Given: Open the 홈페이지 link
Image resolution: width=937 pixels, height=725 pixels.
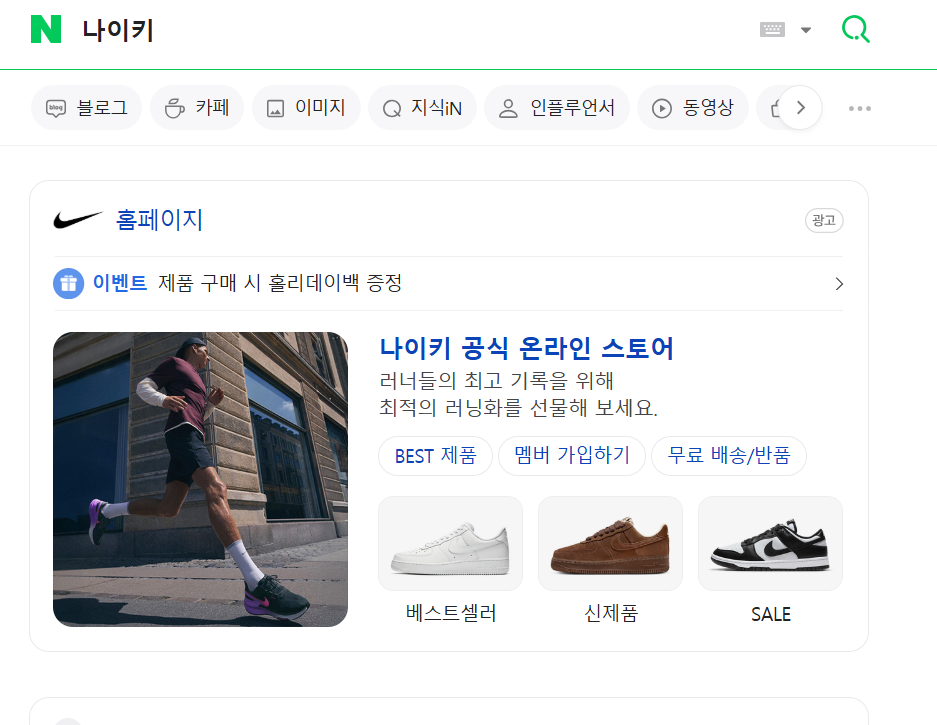Looking at the screenshot, I should point(160,220).
